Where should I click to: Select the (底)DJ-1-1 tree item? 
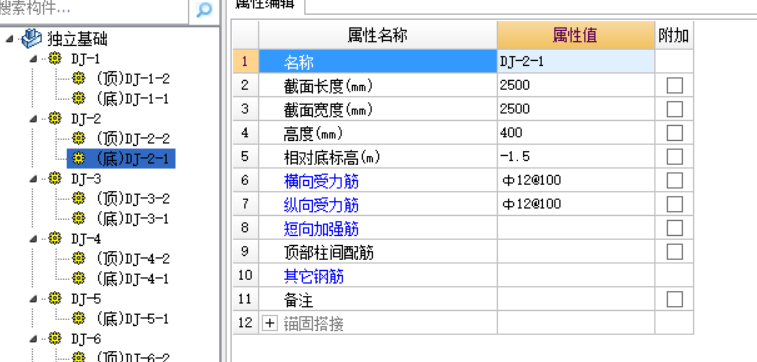pyautogui.click(x=133, y=98)
